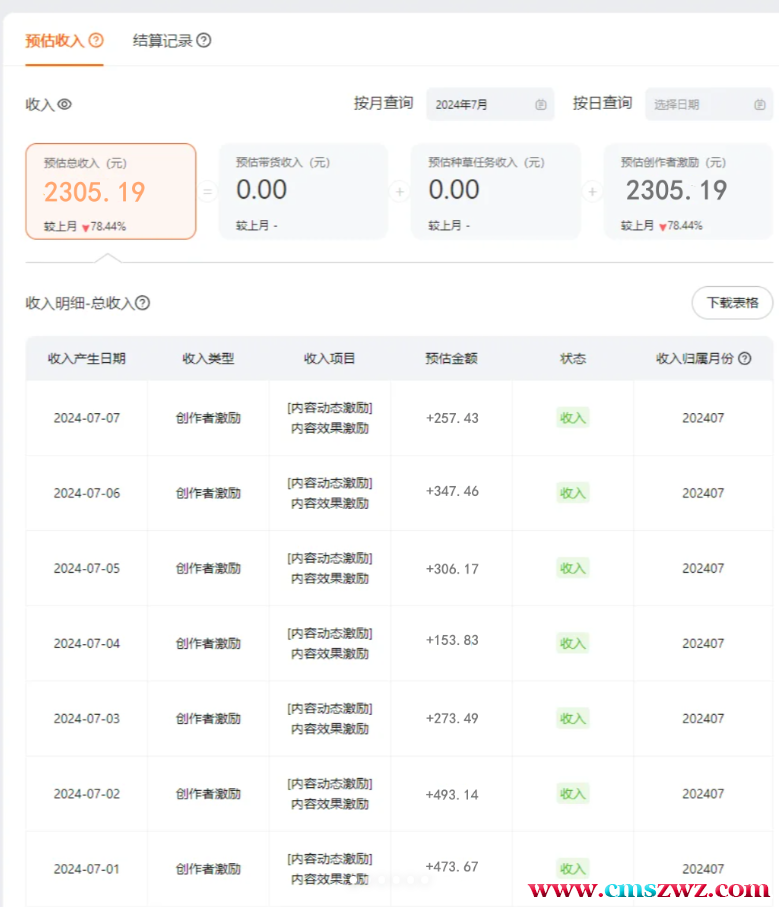Viewport: 779px width, 907px height.
Task: Select the 预估种草任务收入 card
Action: tap(495, 191)
